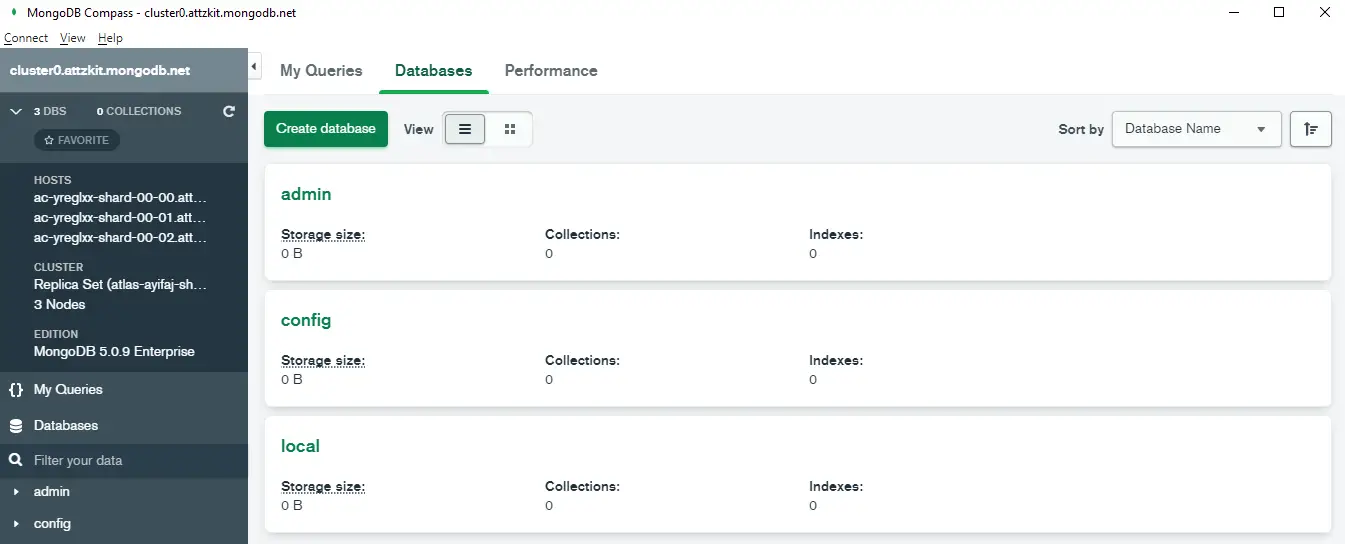
Task: Focus the Filter your data field
Action: click(x=124, y=460)
